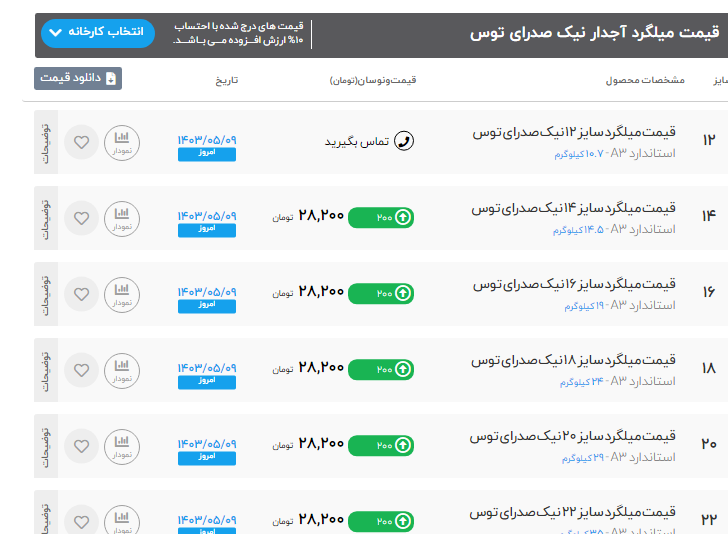Click مشخصات محصول column header
The image size is (728, 534).
click(x=645, y=79)
